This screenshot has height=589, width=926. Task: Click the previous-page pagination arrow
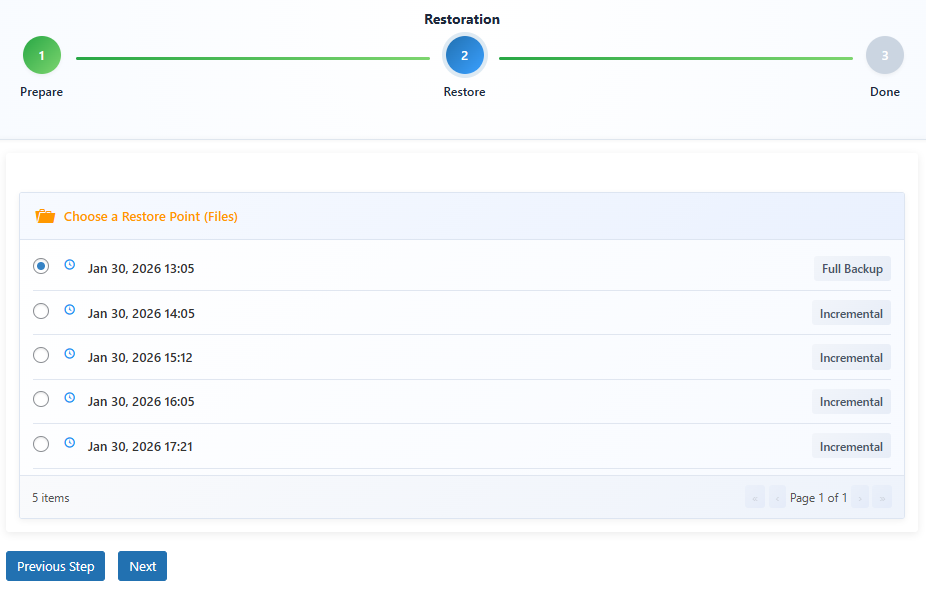click(x=777, y=497)
